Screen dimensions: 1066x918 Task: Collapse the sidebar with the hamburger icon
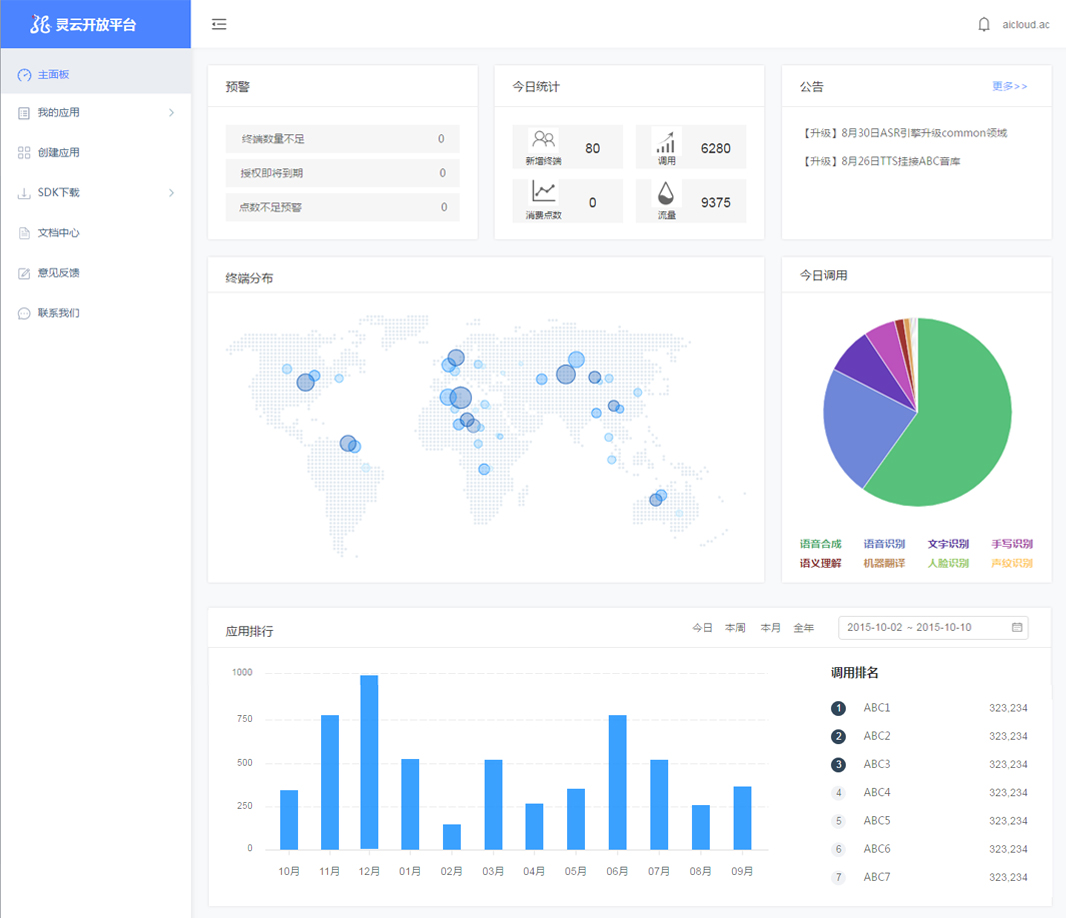pyautogui.click(x=219, y=24)
